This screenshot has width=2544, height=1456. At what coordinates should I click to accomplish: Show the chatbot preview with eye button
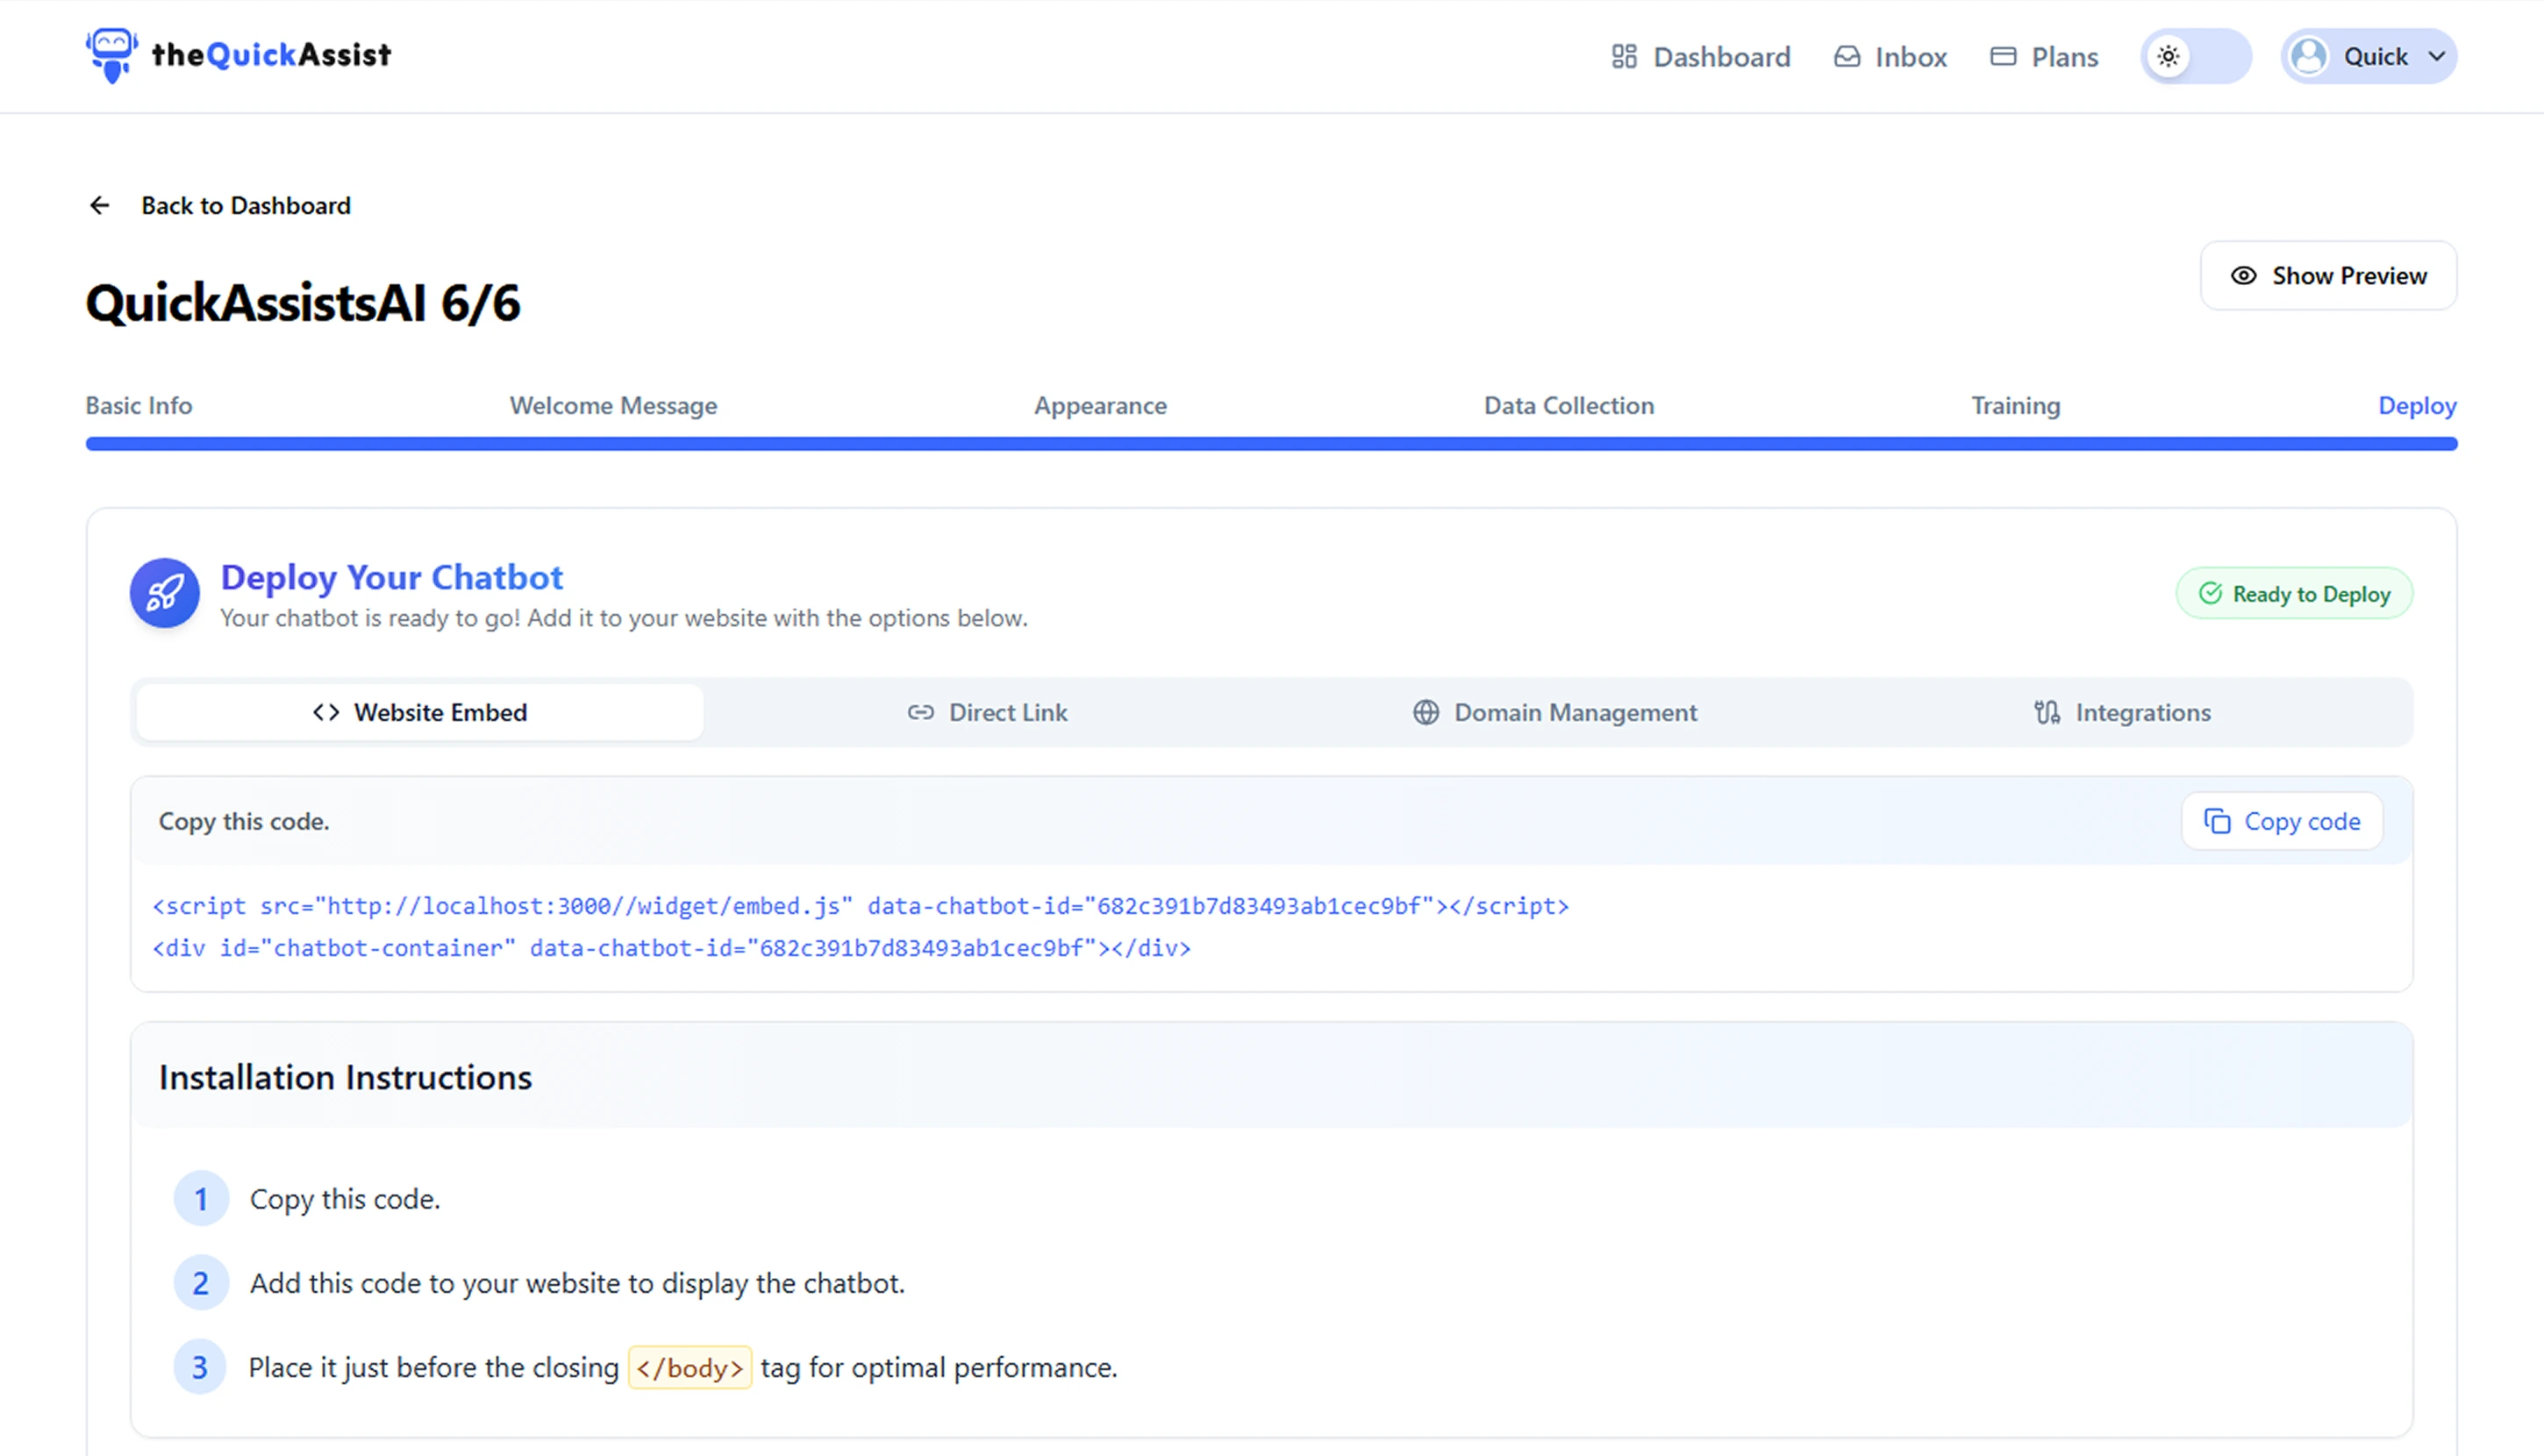coord(2328,276)
